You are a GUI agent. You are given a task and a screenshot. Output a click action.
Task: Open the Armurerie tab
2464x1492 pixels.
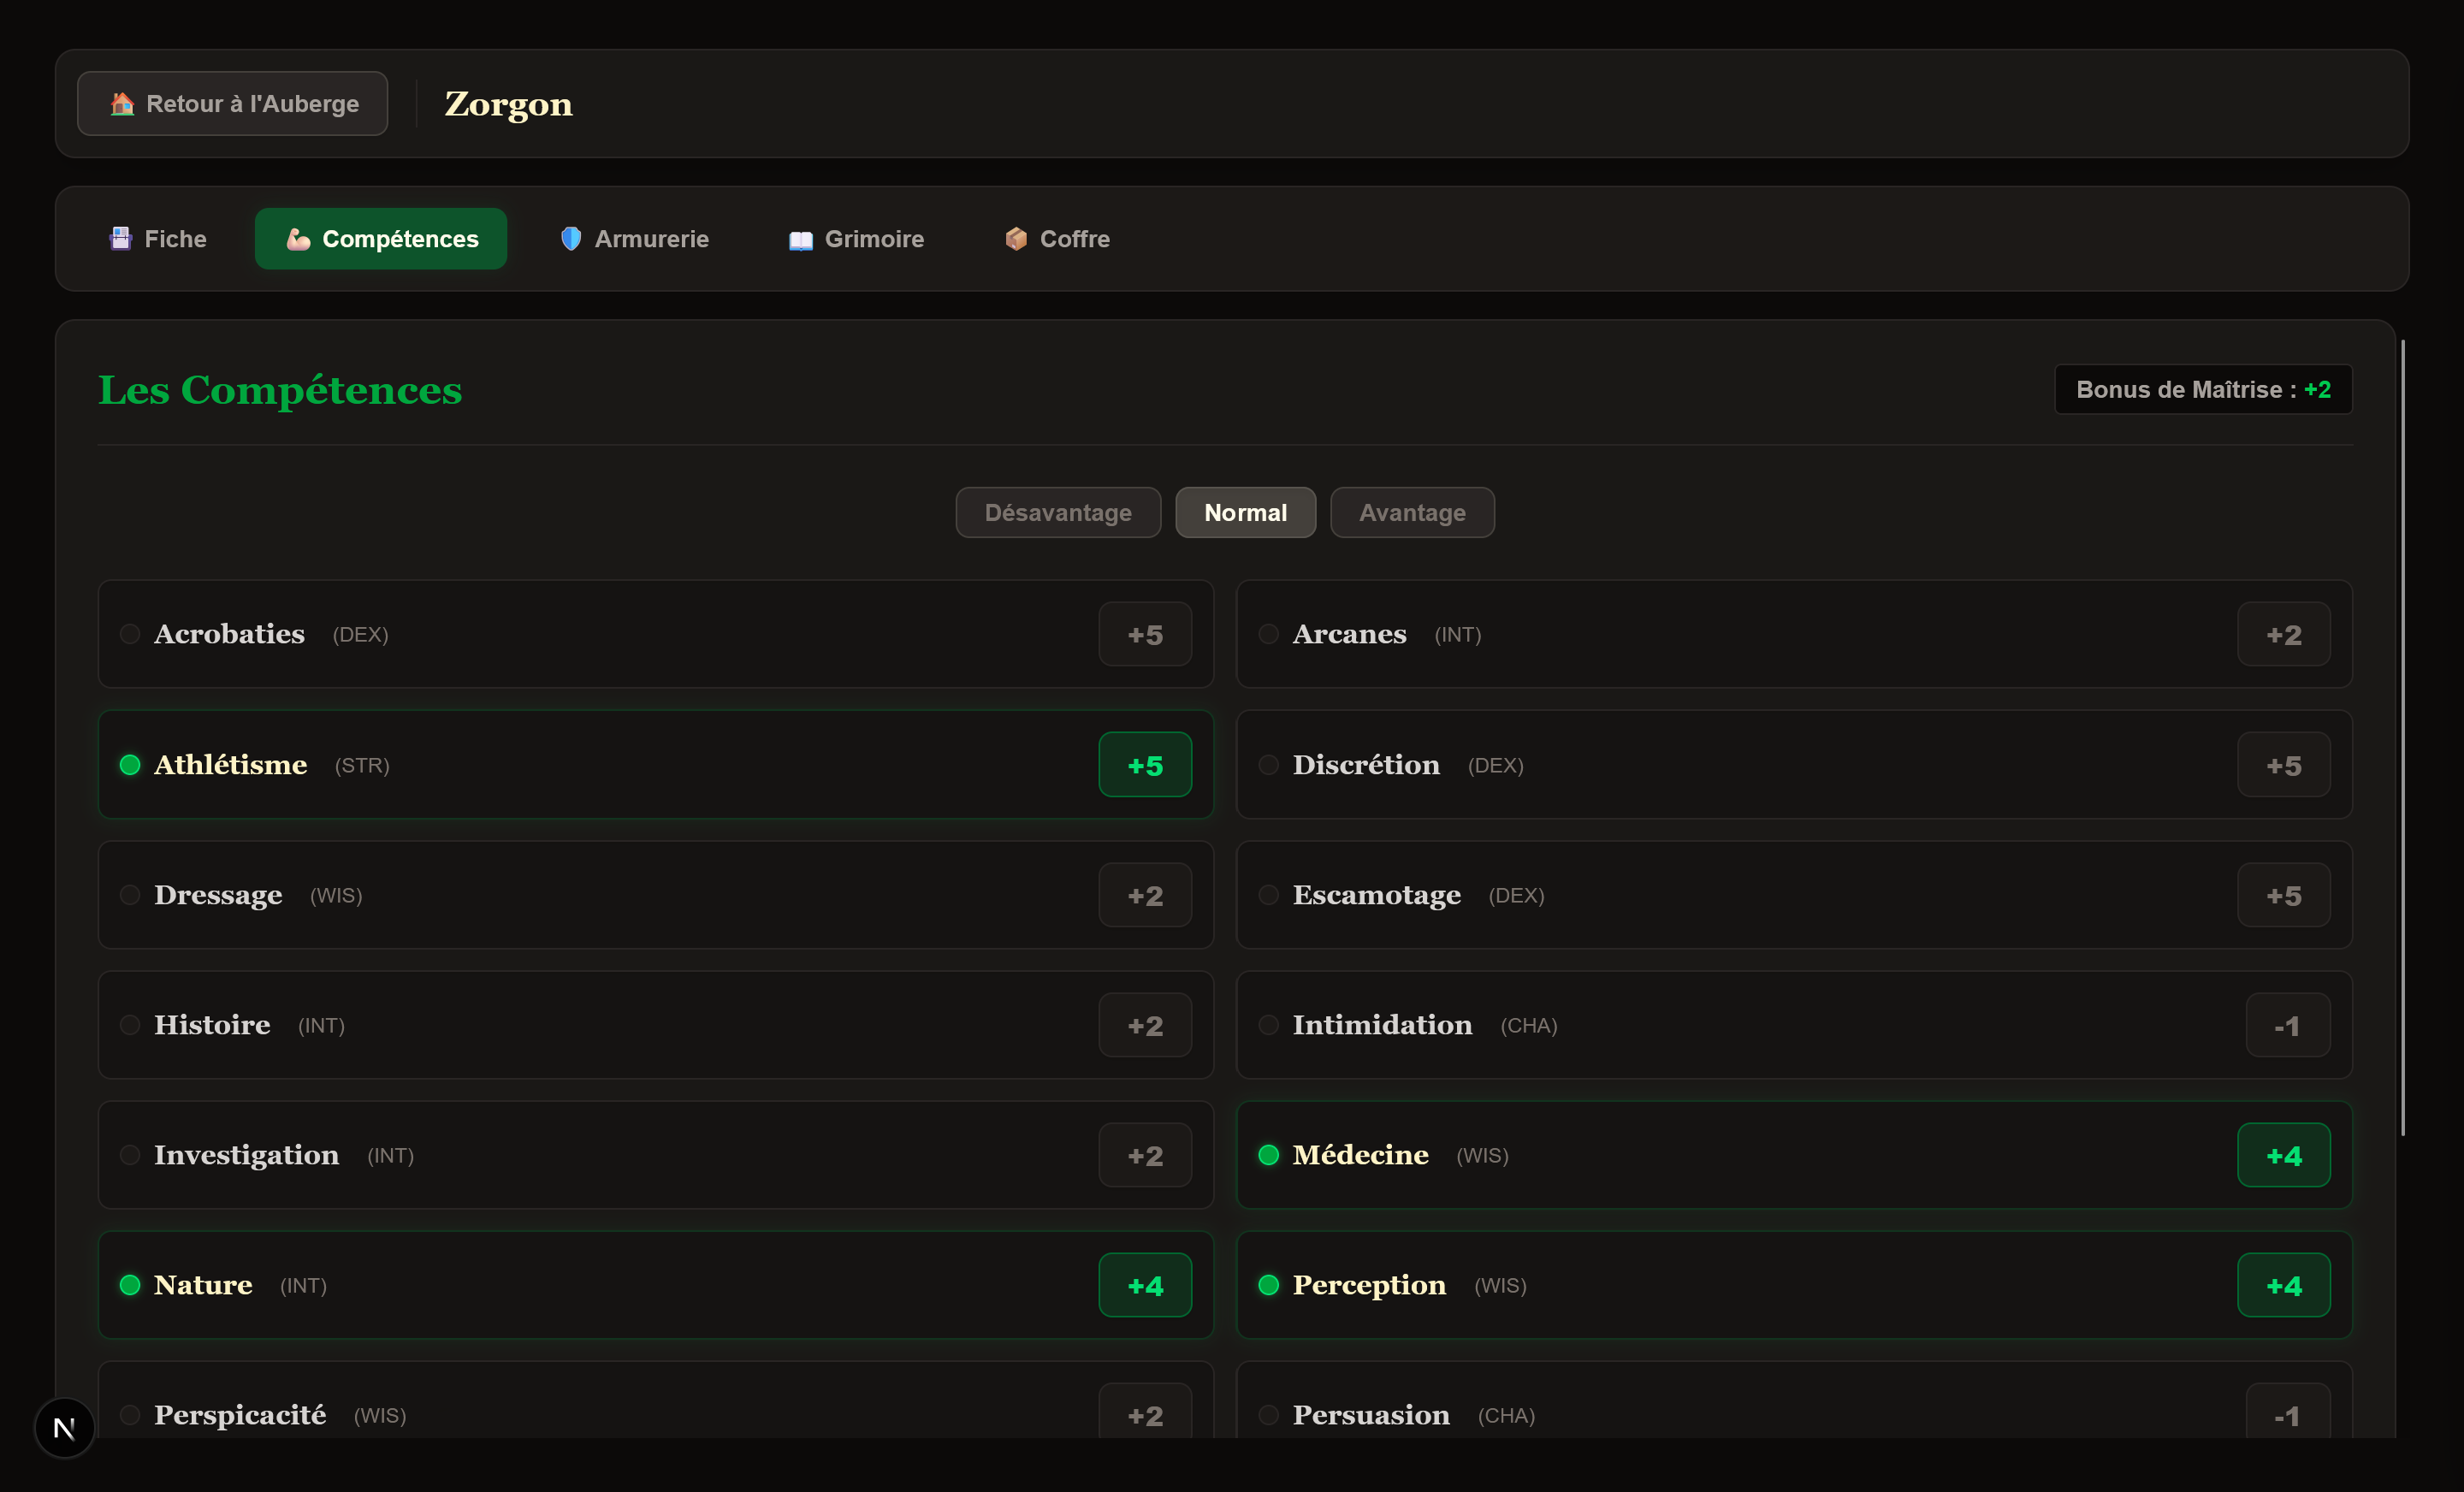[x=634, y=238]
